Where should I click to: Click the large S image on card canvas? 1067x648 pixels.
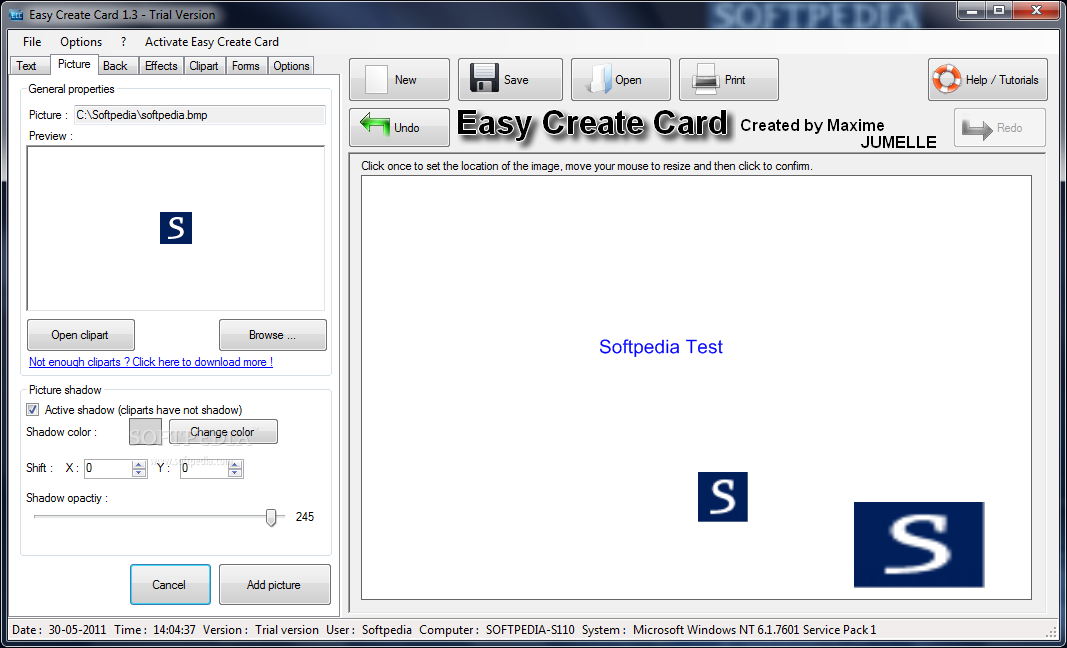(x=919, y=545)
